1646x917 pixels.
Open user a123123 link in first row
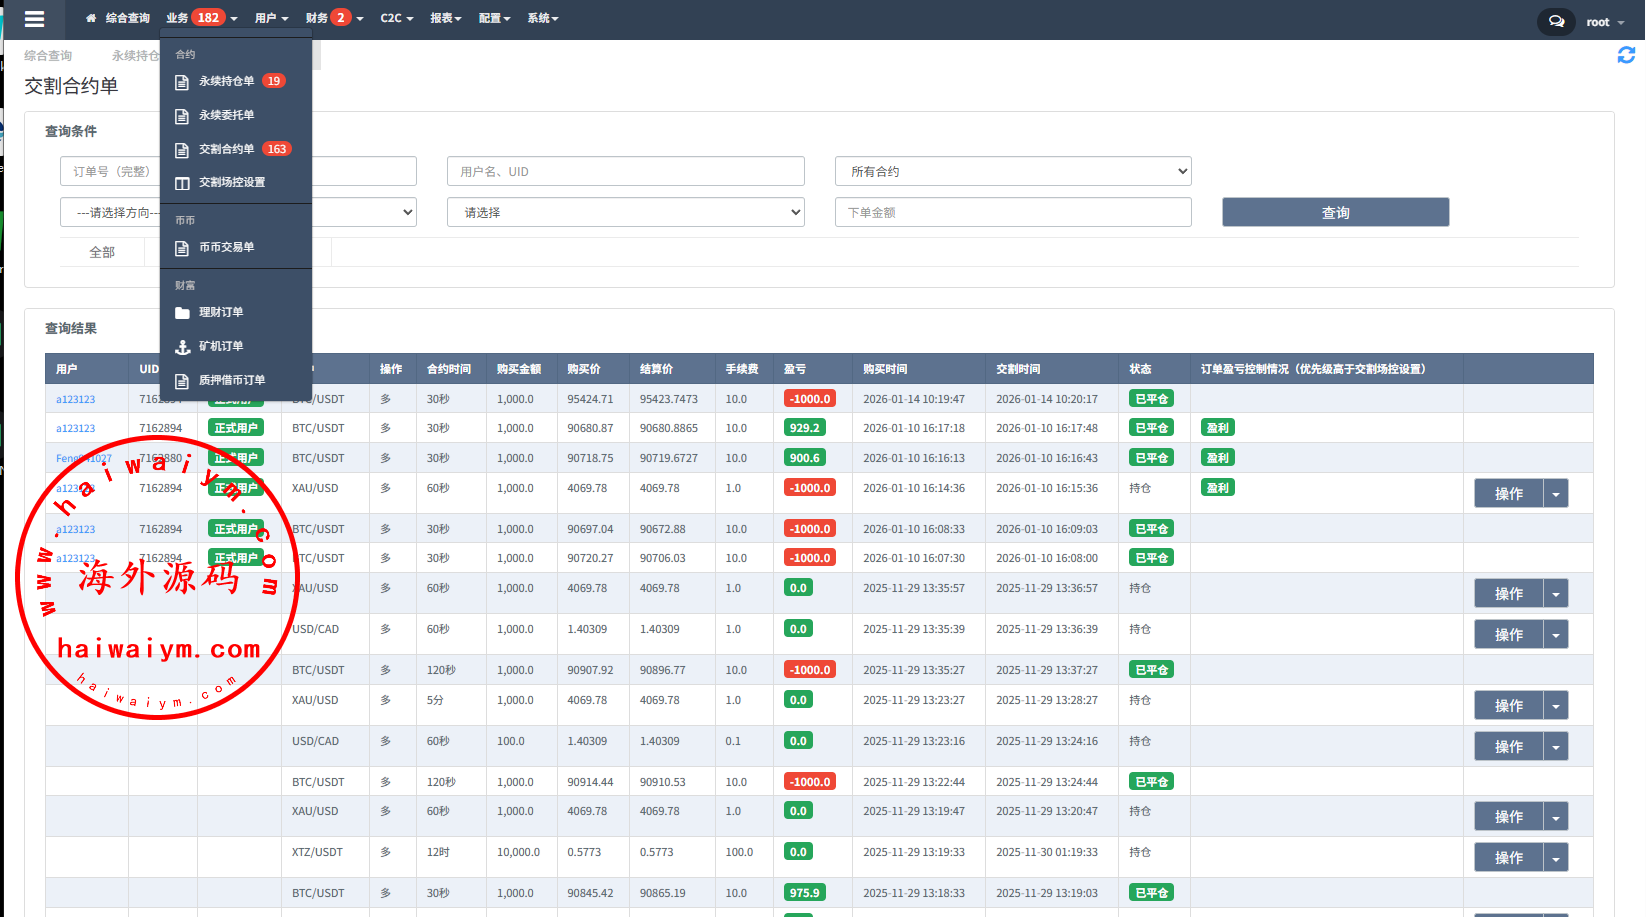75,400
